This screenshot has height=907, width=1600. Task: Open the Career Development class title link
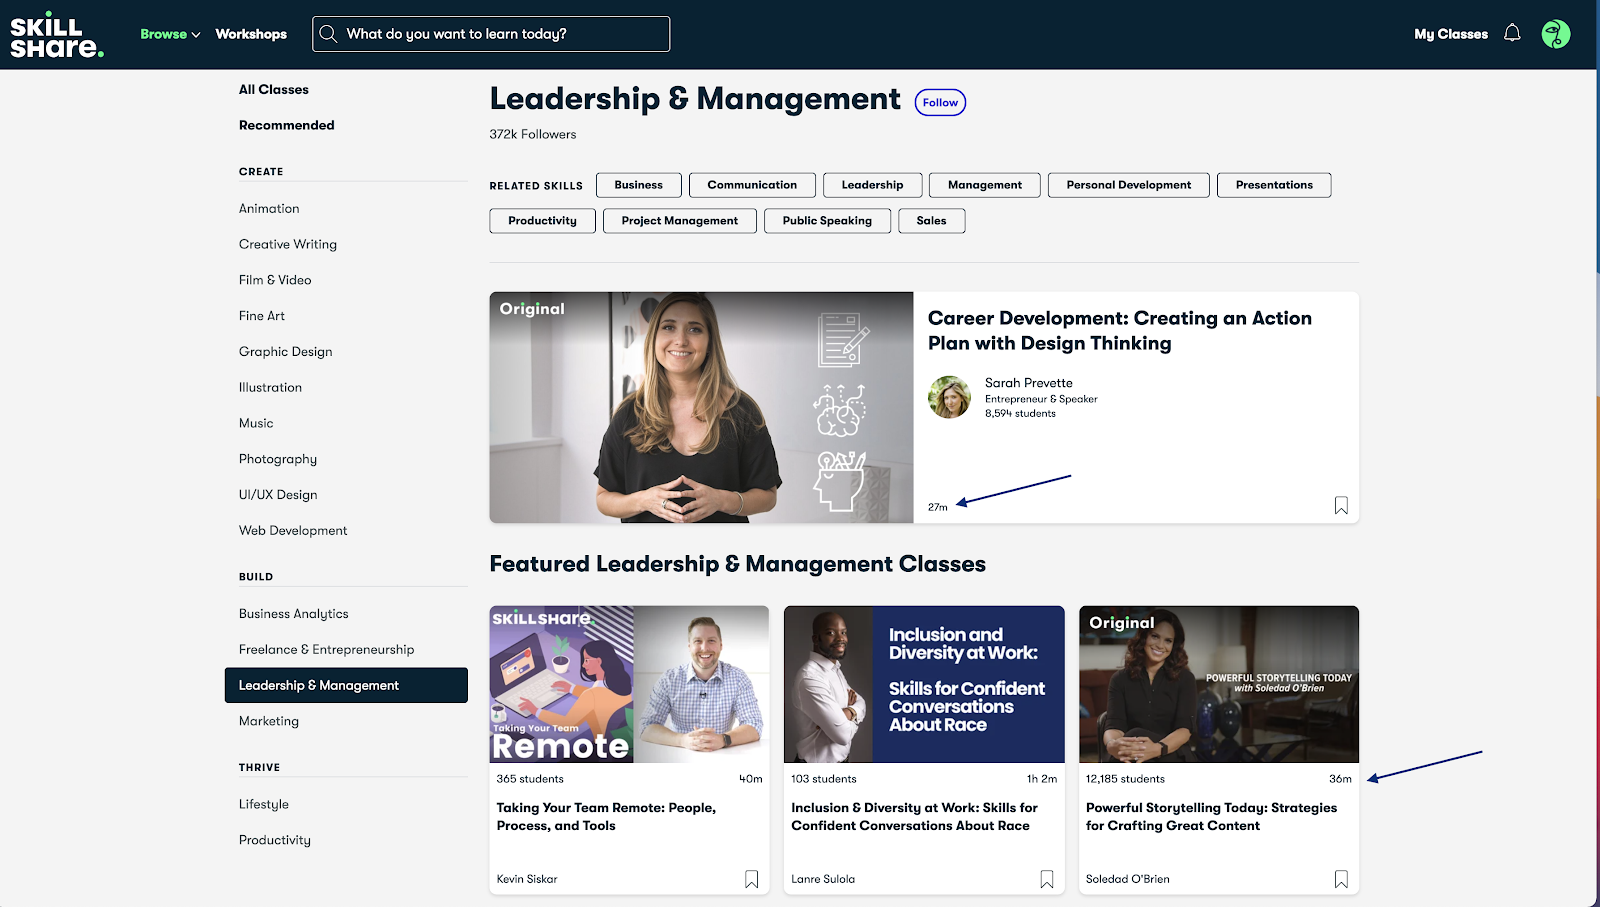(x=1120, y=331)
